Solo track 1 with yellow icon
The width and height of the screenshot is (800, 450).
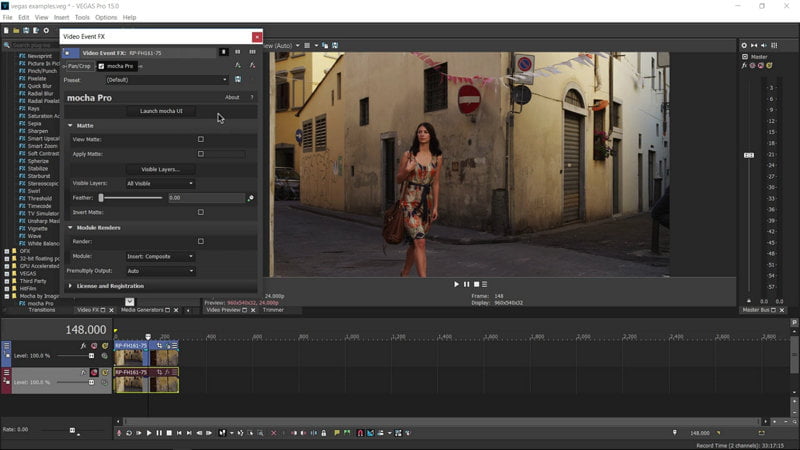(x=105, y=346)
